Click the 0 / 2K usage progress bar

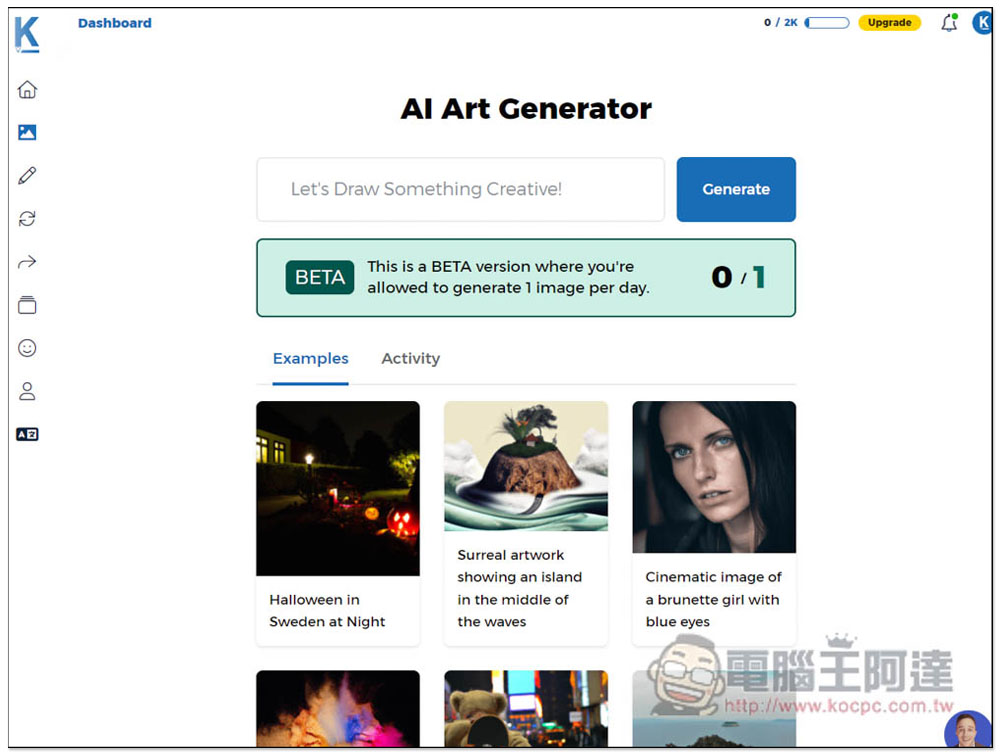(x=827, y=23)
